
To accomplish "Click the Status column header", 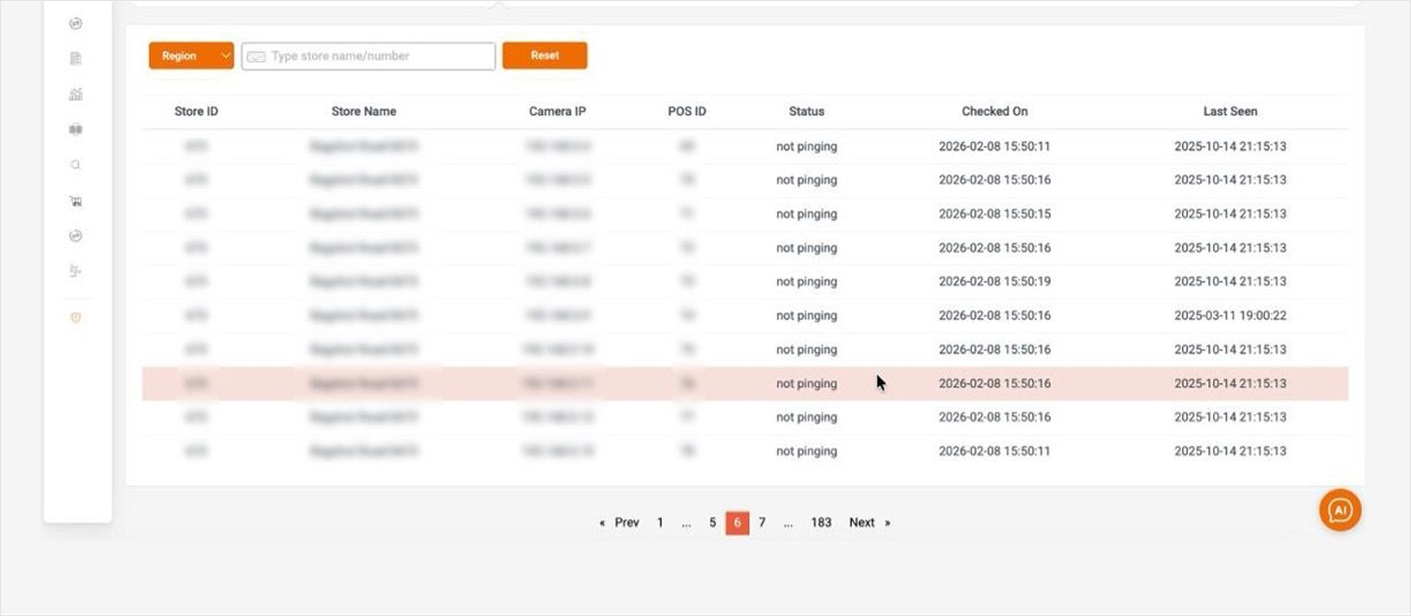I will [806, 111].
